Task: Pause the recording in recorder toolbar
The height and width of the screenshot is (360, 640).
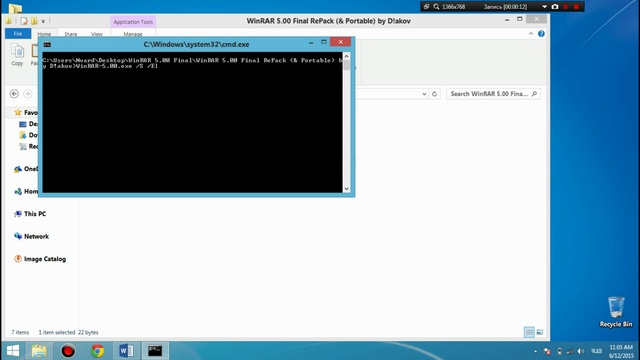Action: pyautogui.click(x=566, y=7)
